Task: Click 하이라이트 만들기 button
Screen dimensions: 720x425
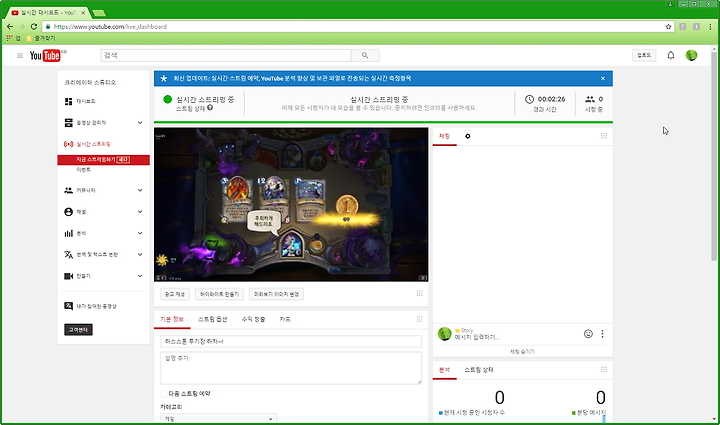Action: (x=219, y=294)
